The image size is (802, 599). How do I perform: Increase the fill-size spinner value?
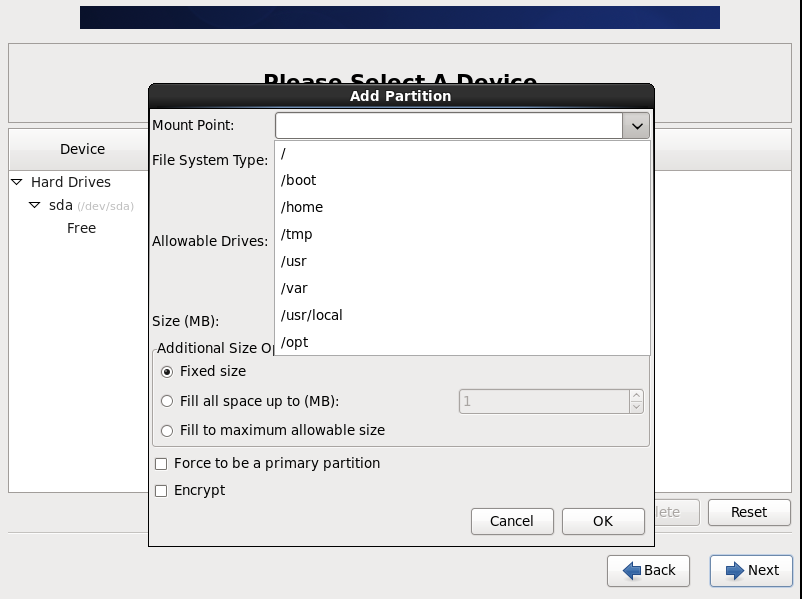point(636,396)
